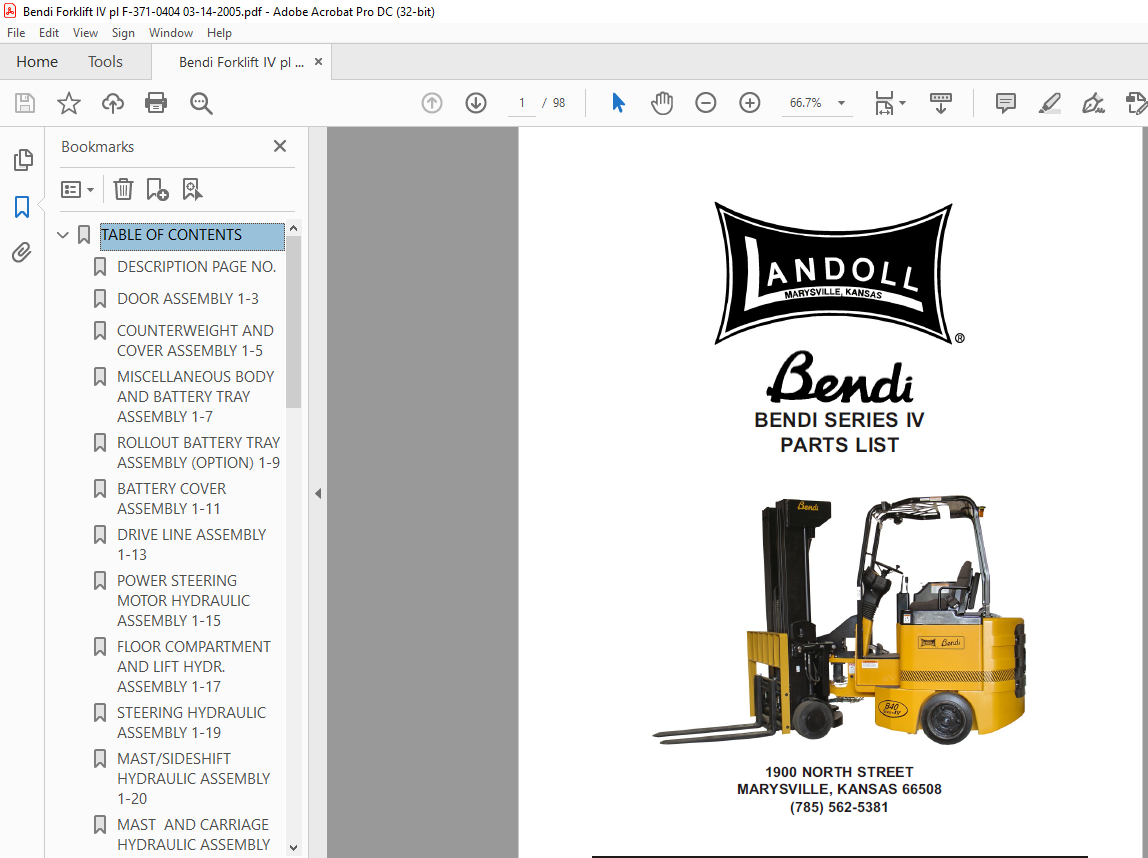The image size is (1148, 858).
Task: Zoom in with plus icon
Action: pos(750,103)
